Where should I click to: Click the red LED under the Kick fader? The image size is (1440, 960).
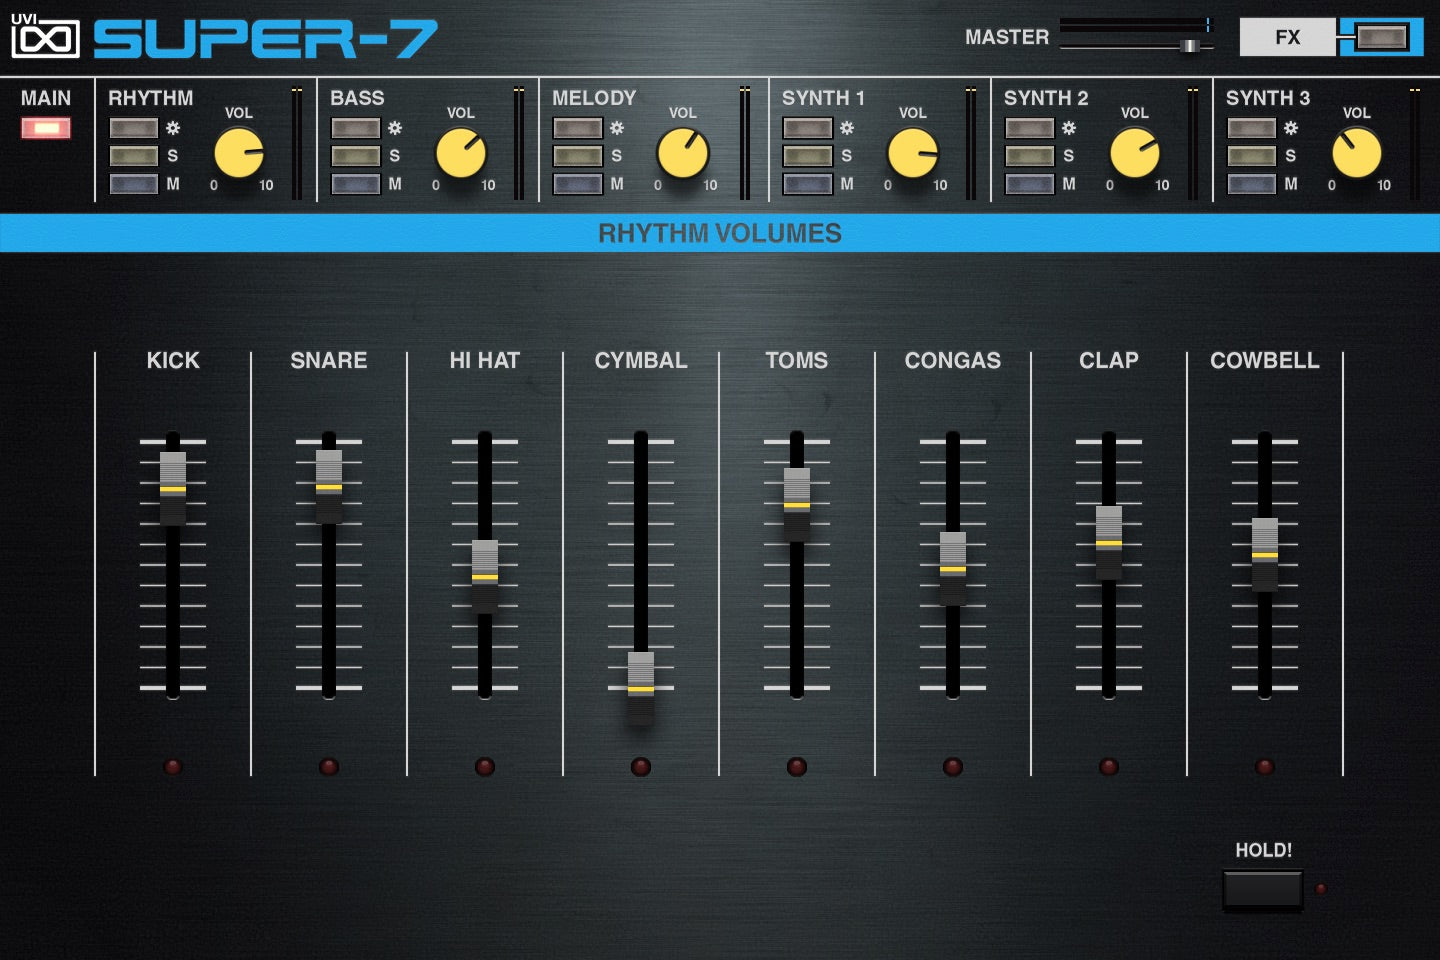pyautogui.click(x=173, y=767)
